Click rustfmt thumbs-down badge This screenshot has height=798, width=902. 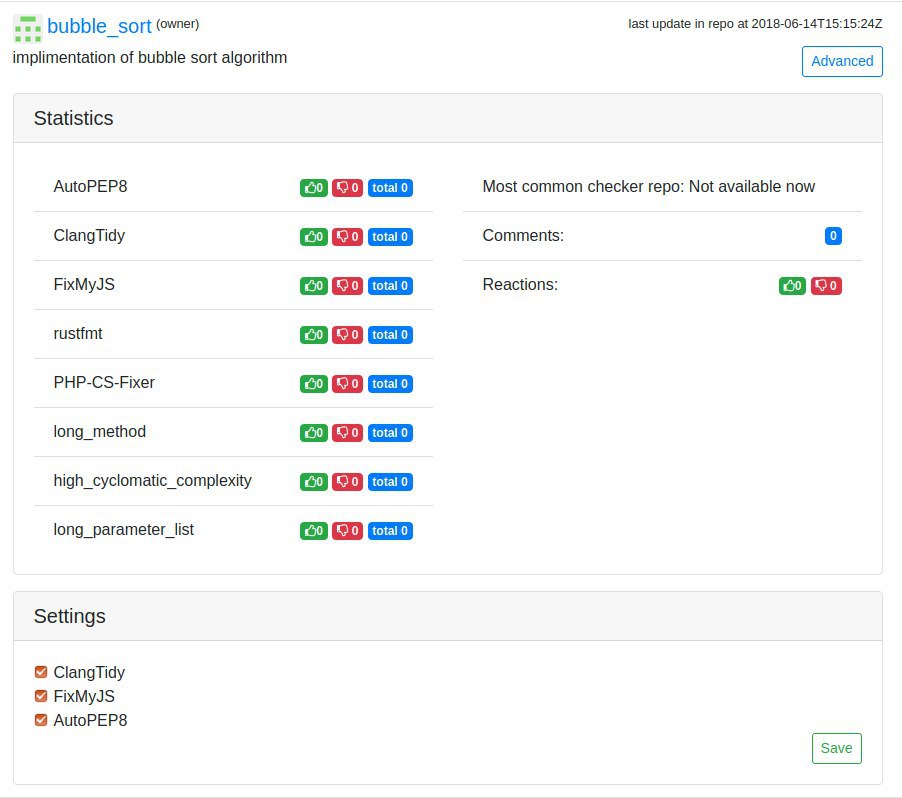pyautogui.click(x=347, y=334)
